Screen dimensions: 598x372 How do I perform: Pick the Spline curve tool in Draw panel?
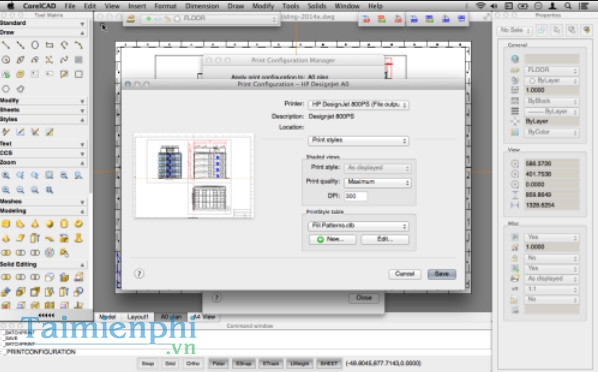coord(64,60)
